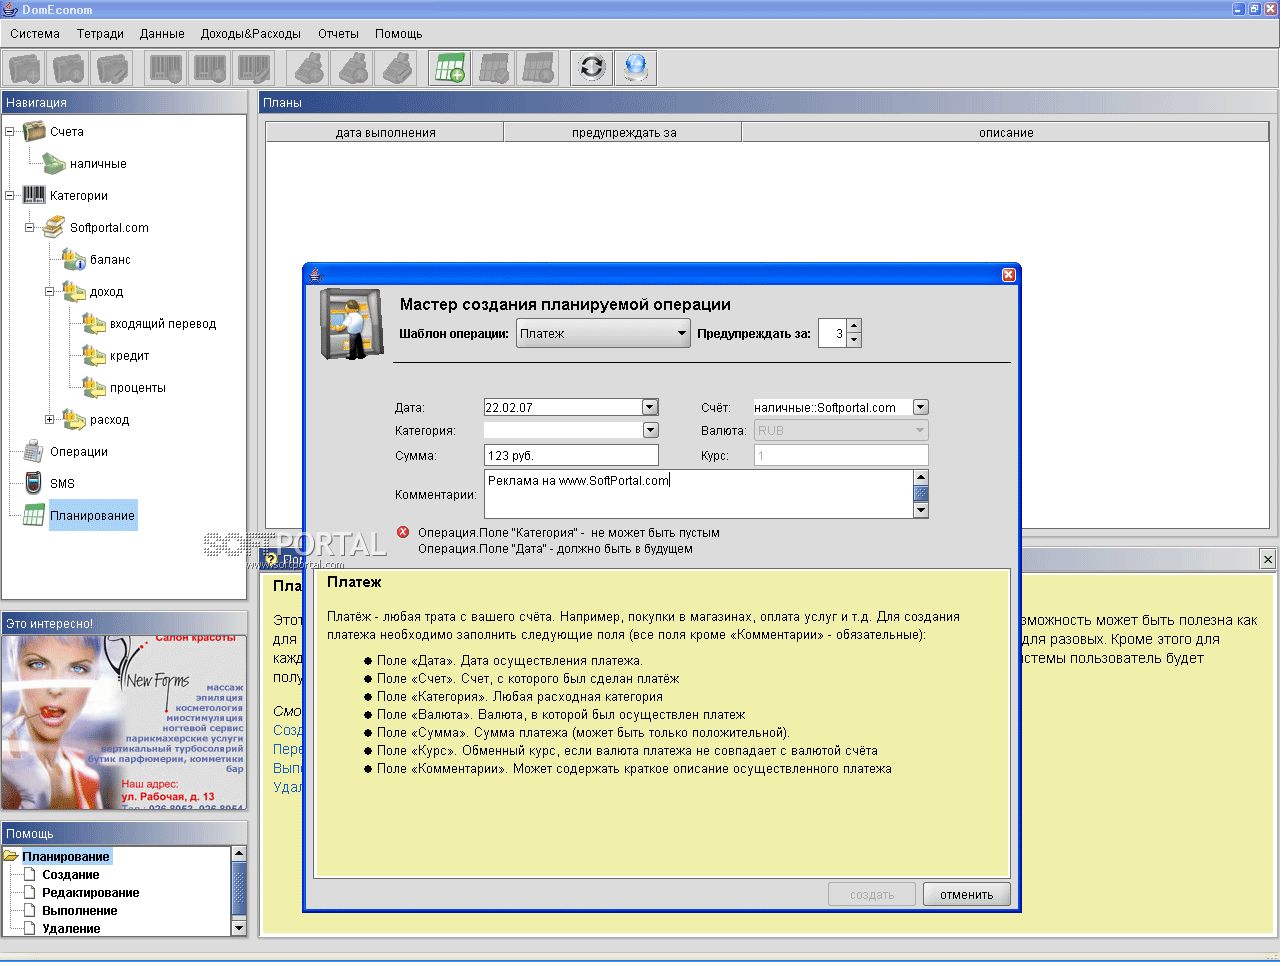This screenshot has width=1280, height=962.
Task: Click the delete category barcode toolbar icon
Action: [x=209, y=68]
